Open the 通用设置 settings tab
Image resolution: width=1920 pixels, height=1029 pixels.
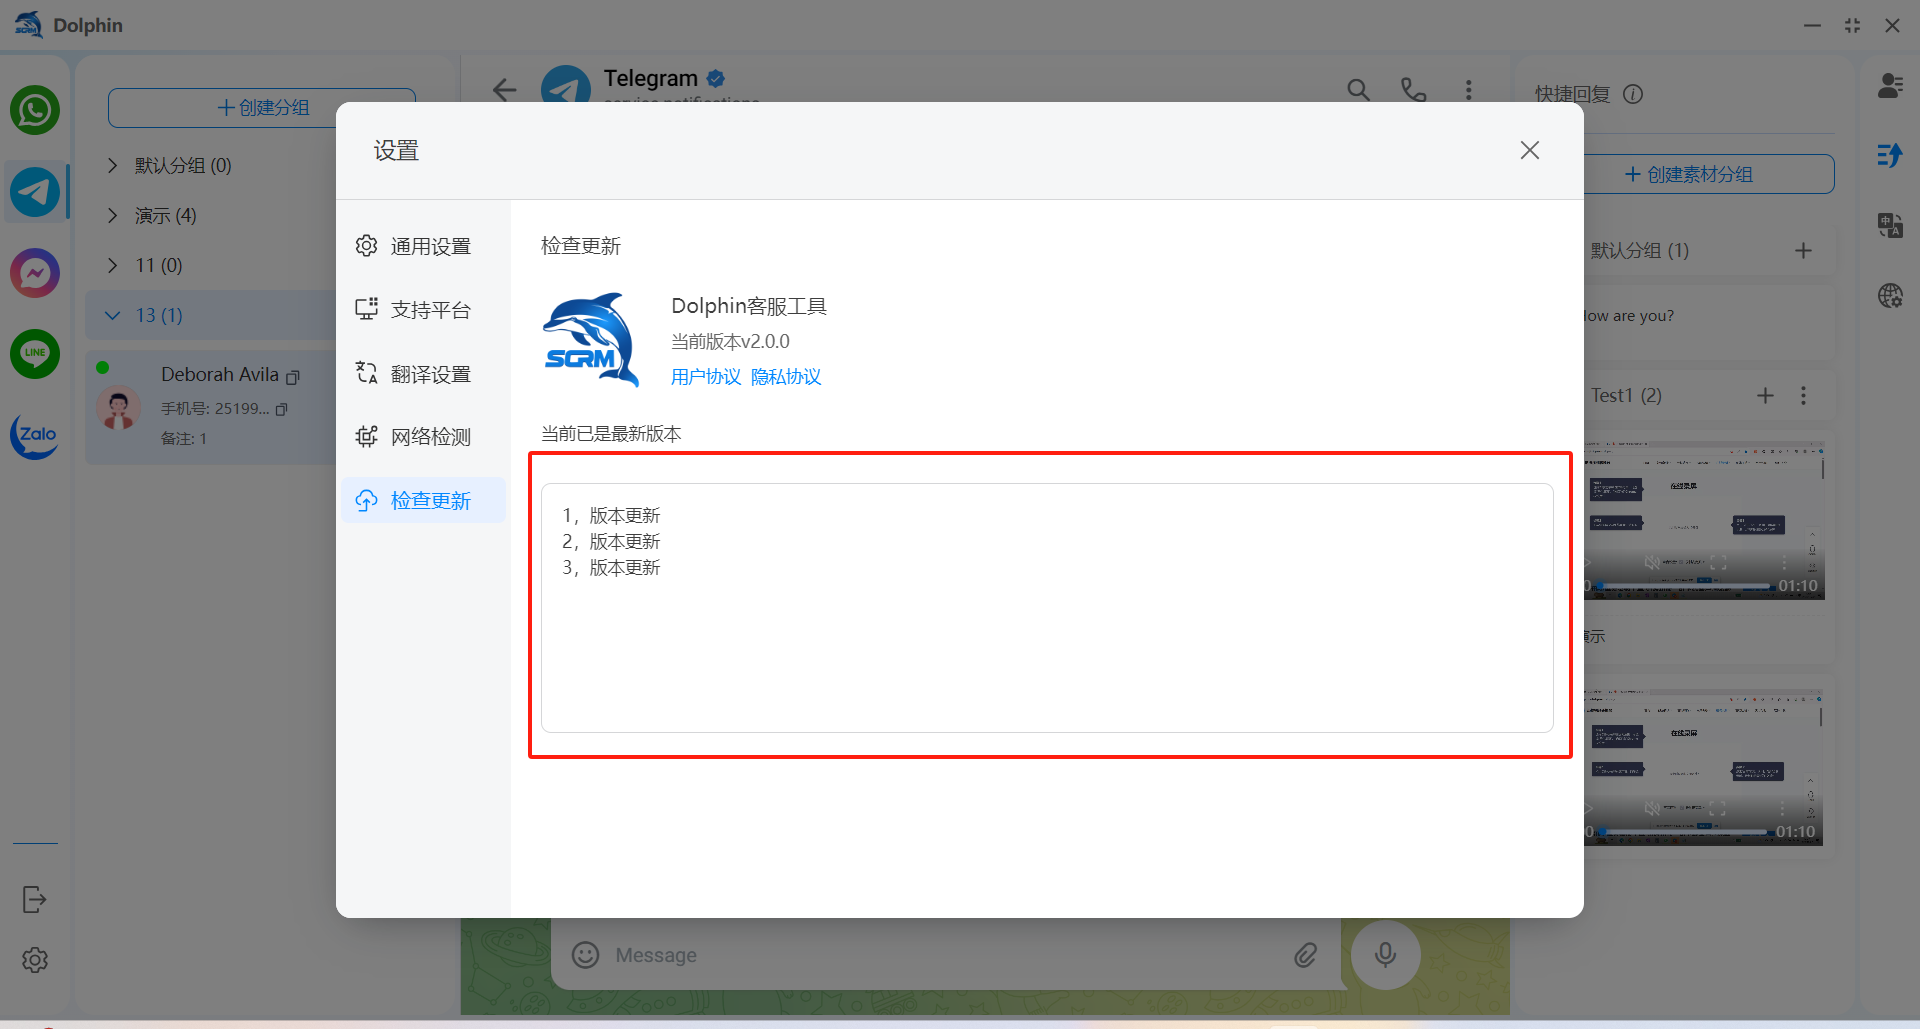click(429, 246)
